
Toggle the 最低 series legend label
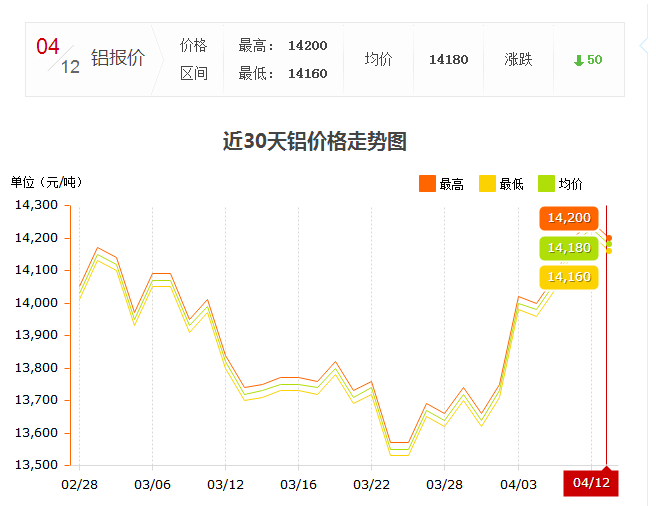tap(512, 184)
